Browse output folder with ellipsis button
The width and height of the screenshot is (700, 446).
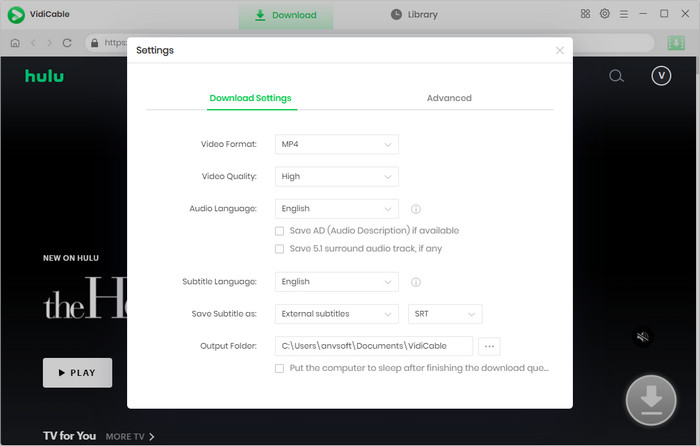(x=489, y=346)
